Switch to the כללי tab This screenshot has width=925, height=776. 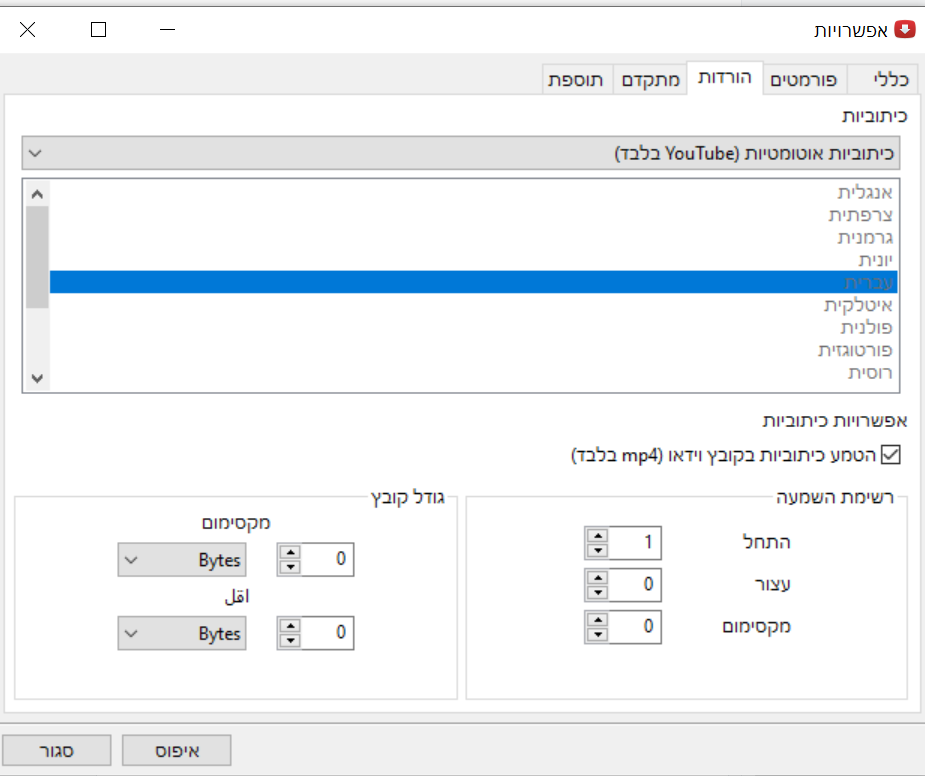coord(883,80)
